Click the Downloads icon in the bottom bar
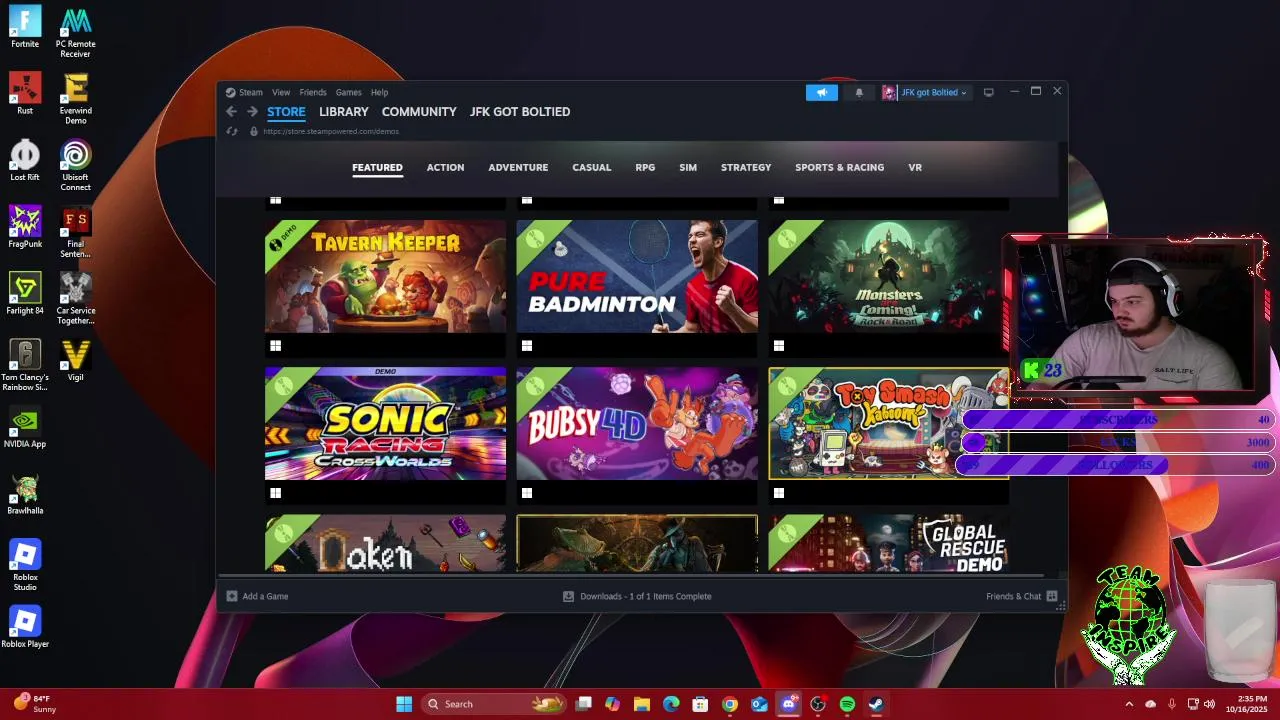 [569, 596]
